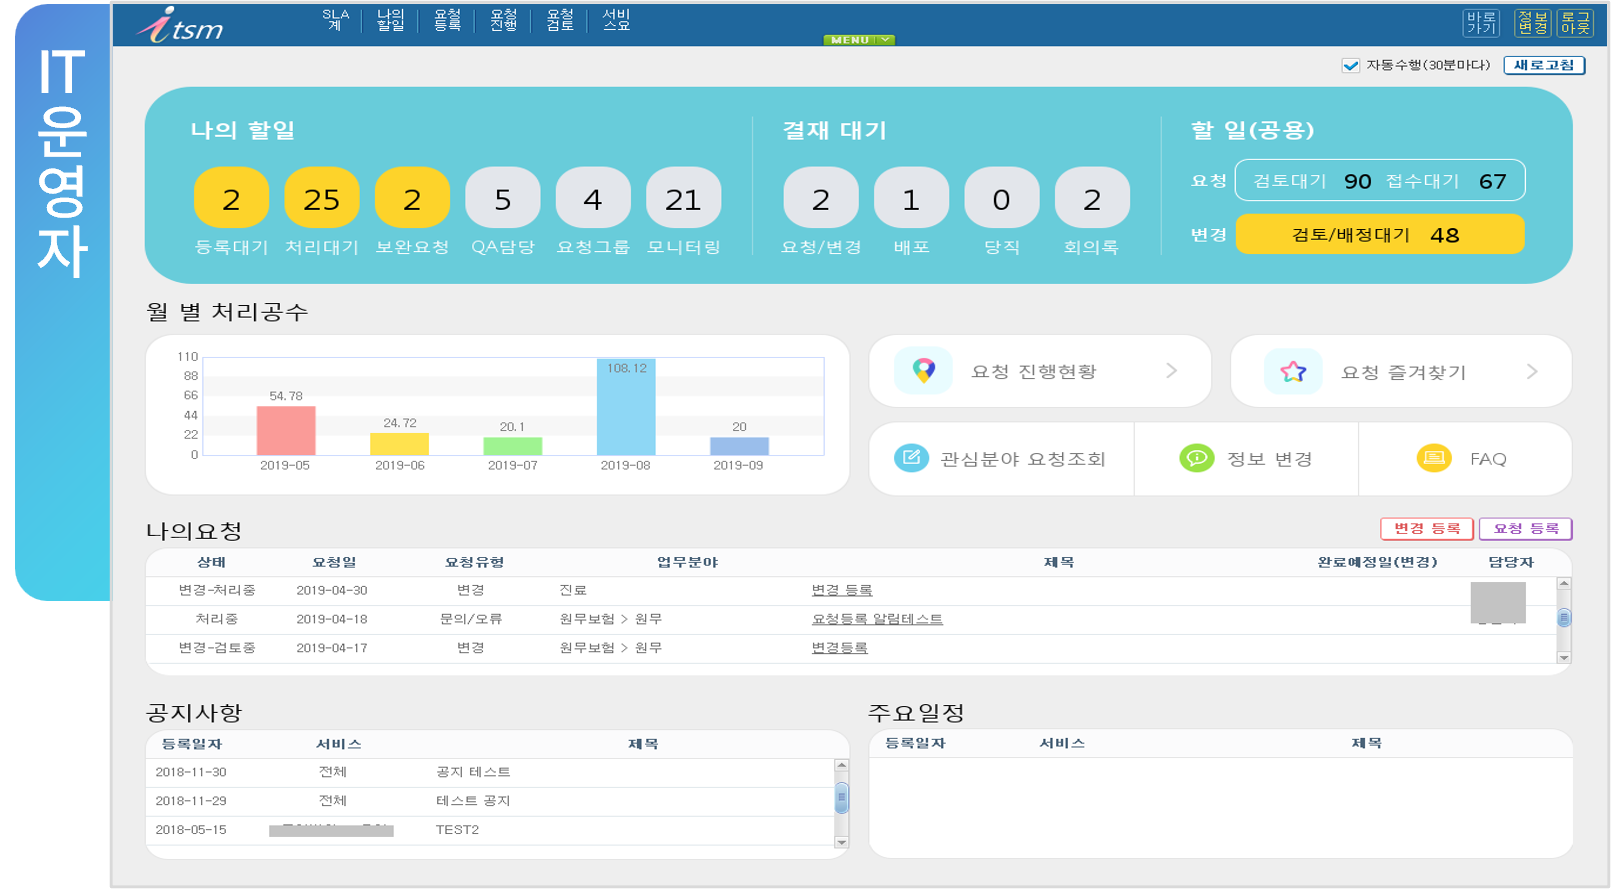Click the 요청 즐겨찾기 star icon
Image resolution: width=1611 pixels, height=889 pixels.
(x=1292, y=372)
